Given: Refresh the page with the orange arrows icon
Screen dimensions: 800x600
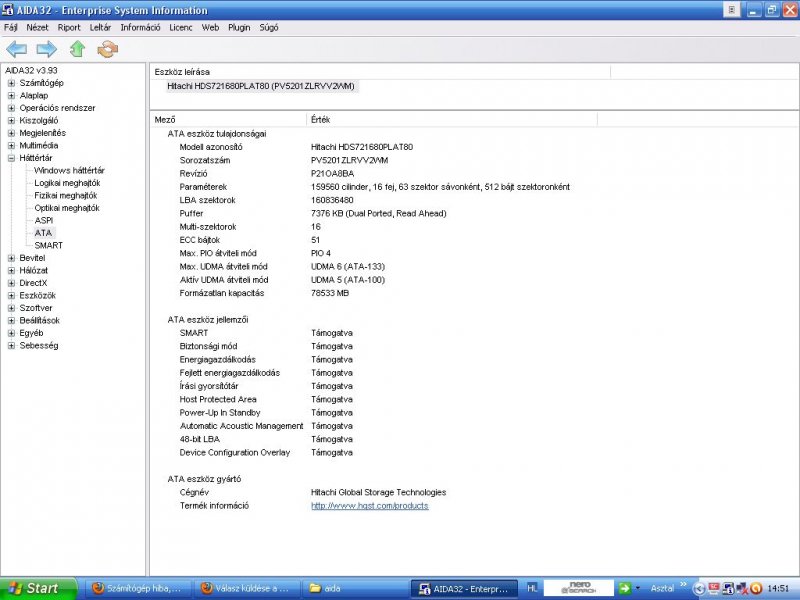Looking at the screenshot, I should click(x=107, y=49).
